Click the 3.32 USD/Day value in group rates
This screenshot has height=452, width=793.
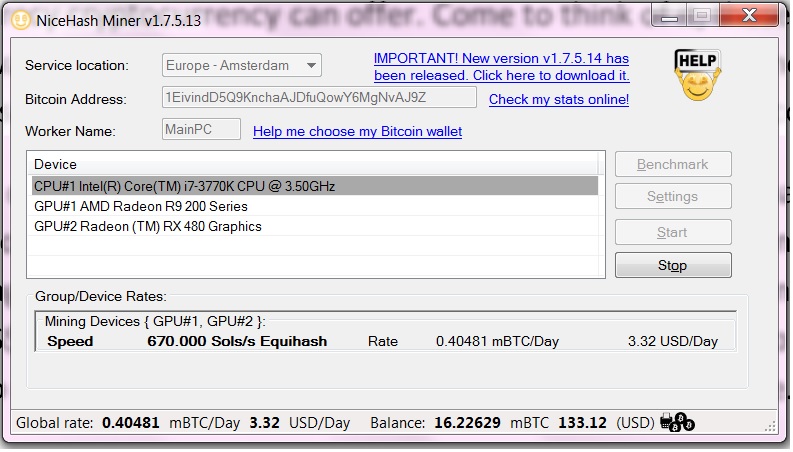(x=673, y=341)
